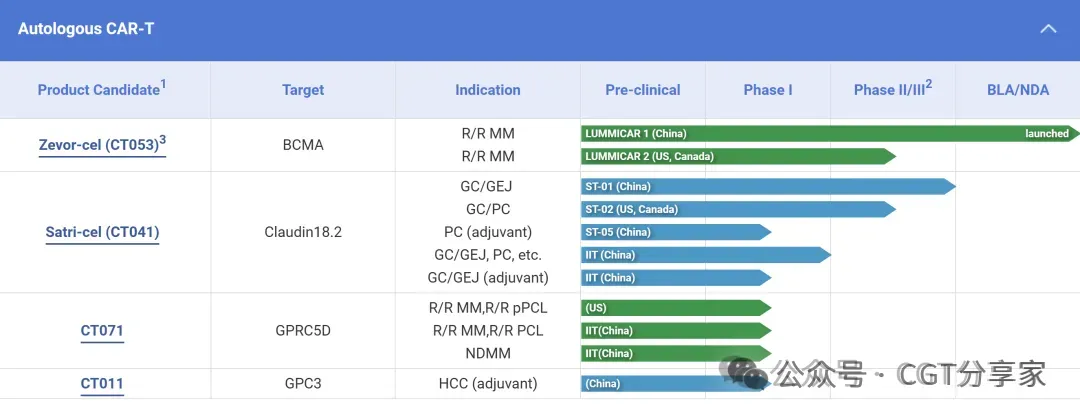Click the Claudin18.2 target cell
The image size is (1080, 417).
coord(303,232)
